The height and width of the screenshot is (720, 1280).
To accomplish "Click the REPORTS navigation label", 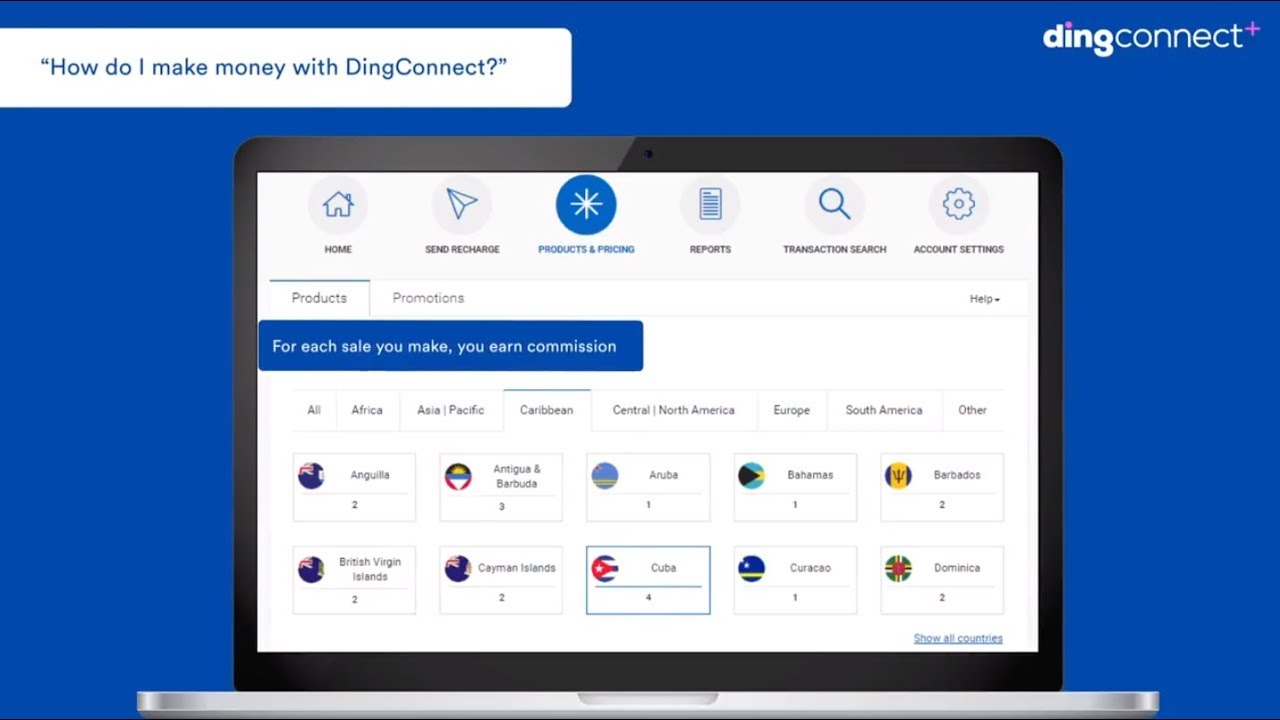I will pyautogui.click(x=710, y=250).
